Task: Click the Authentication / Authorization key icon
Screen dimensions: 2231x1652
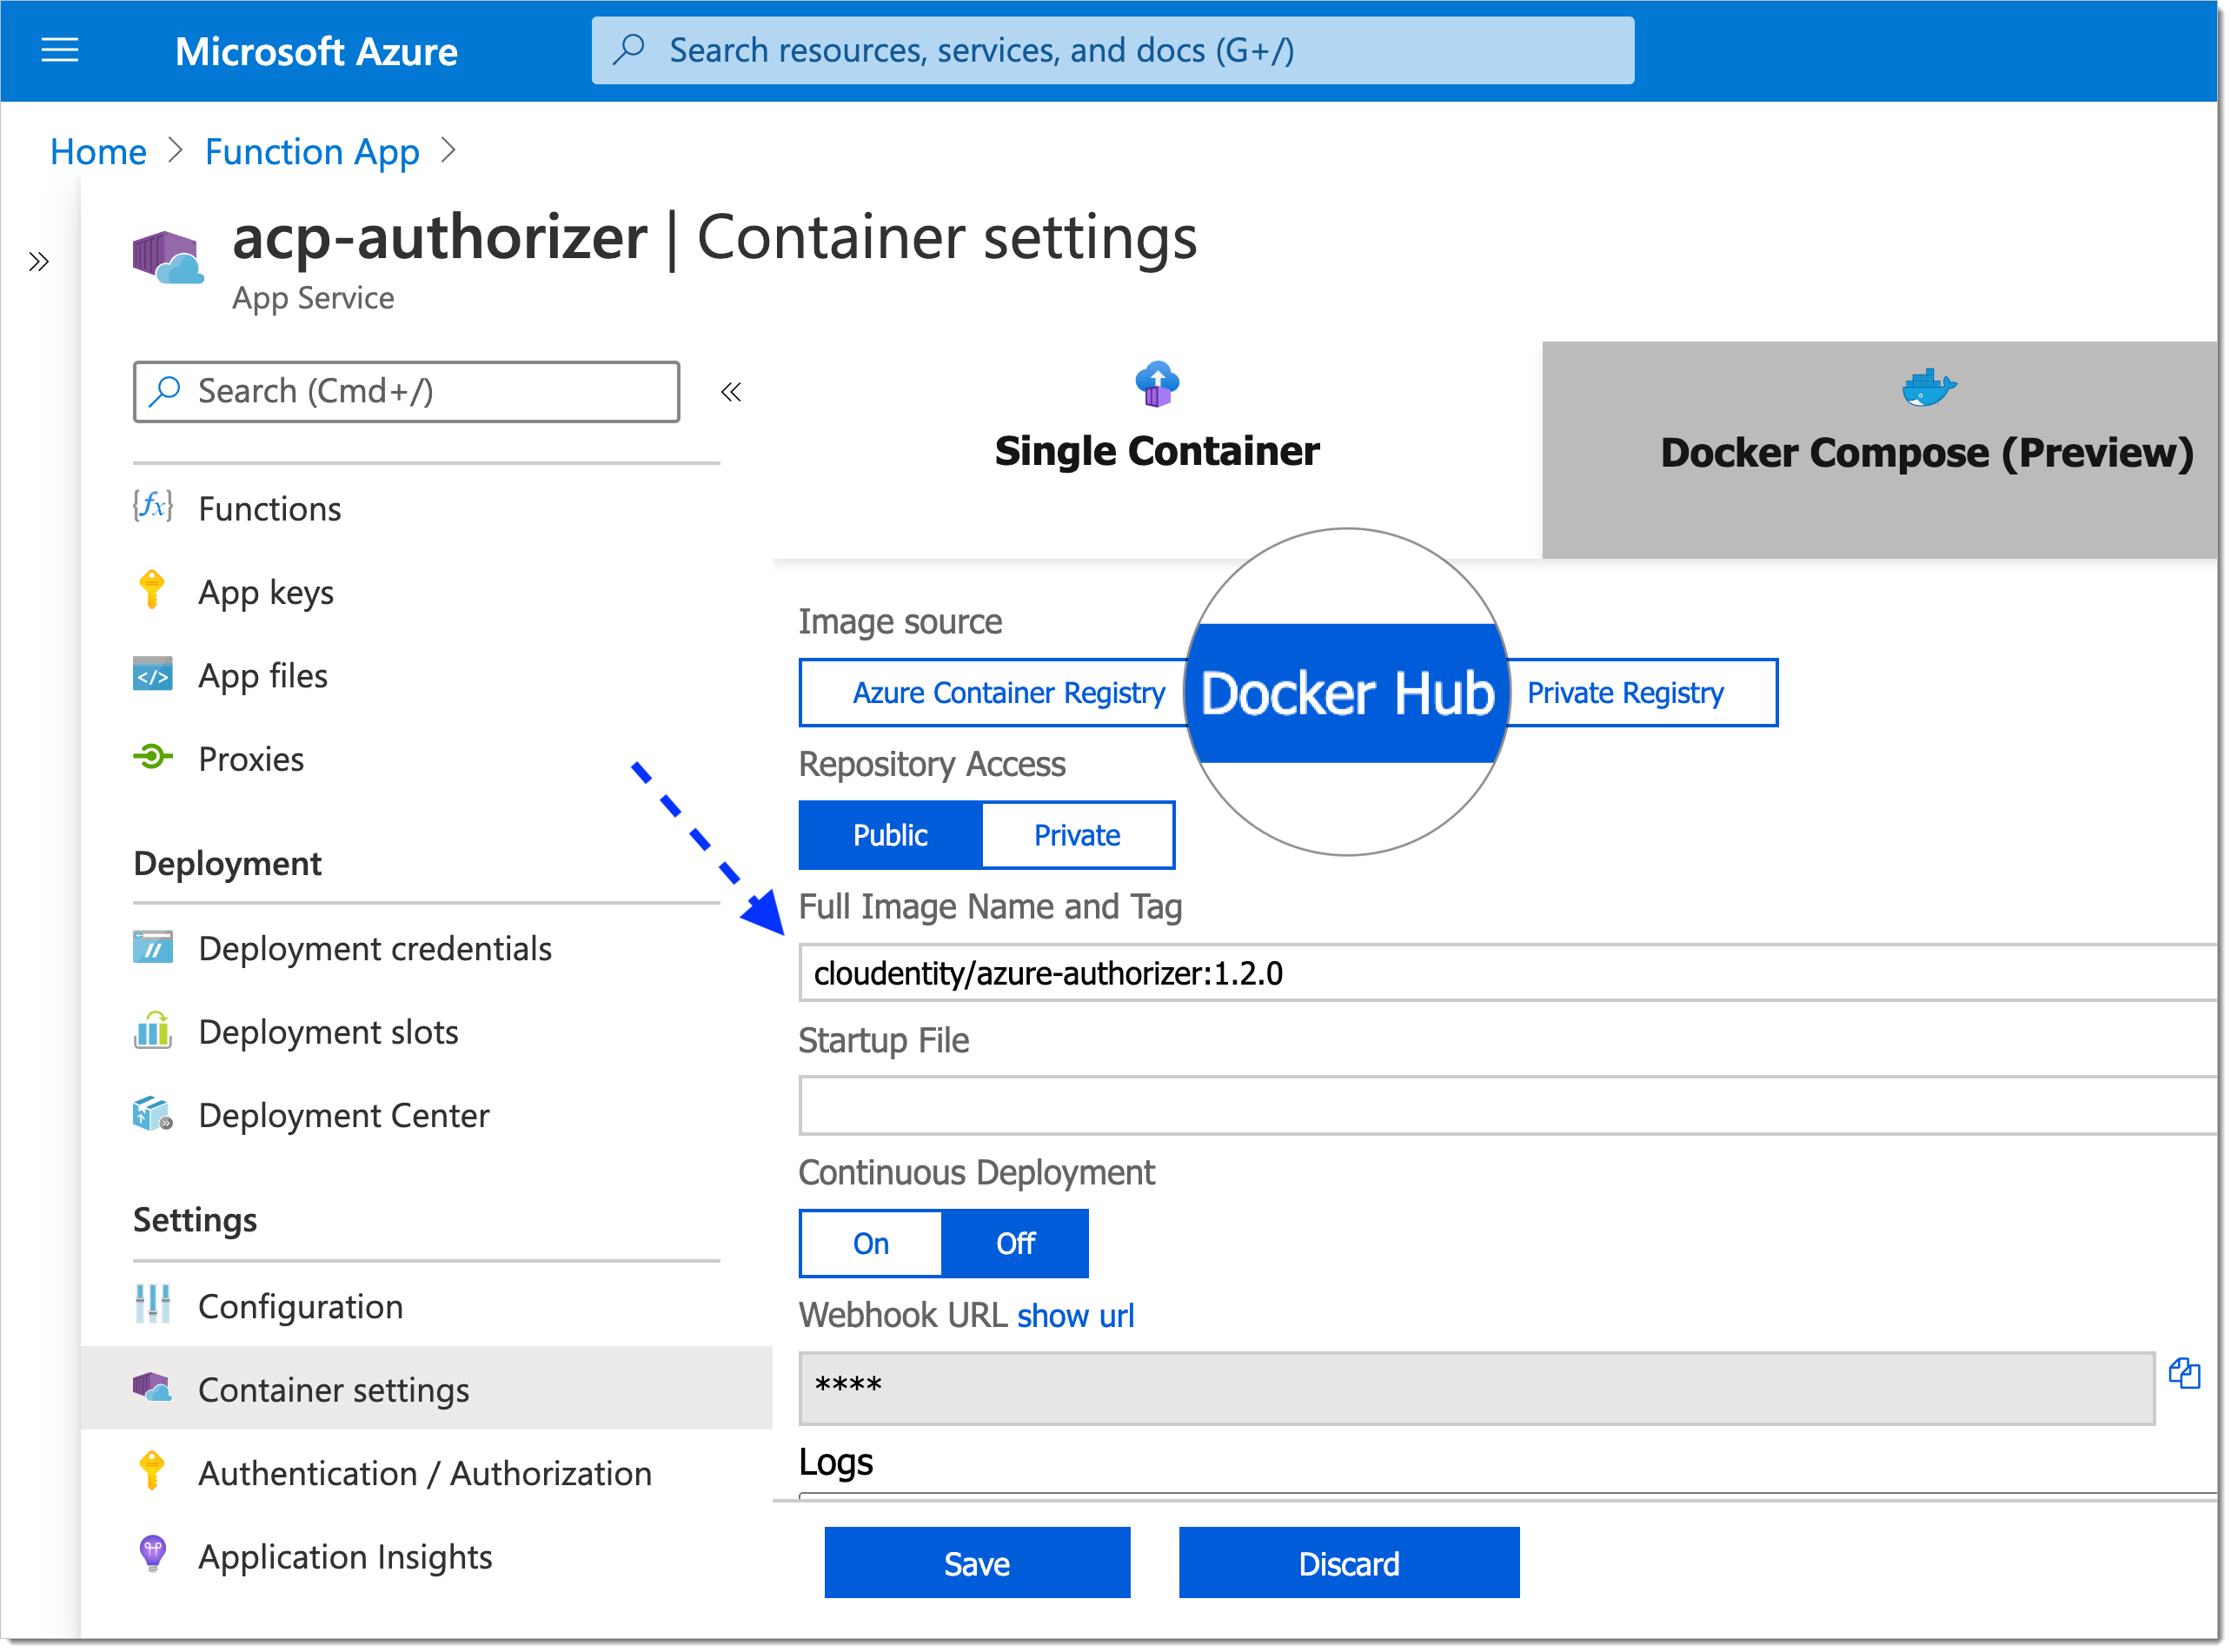Action: tap(152, 1472)
